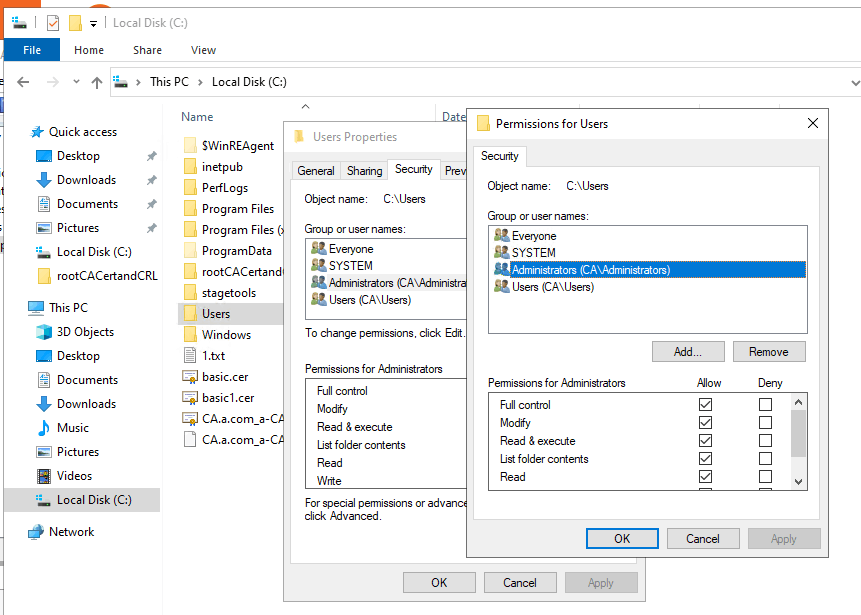Screen dimensions: 861x615
Task: Open 3D Objects cube icon
Action: (43, 332)
